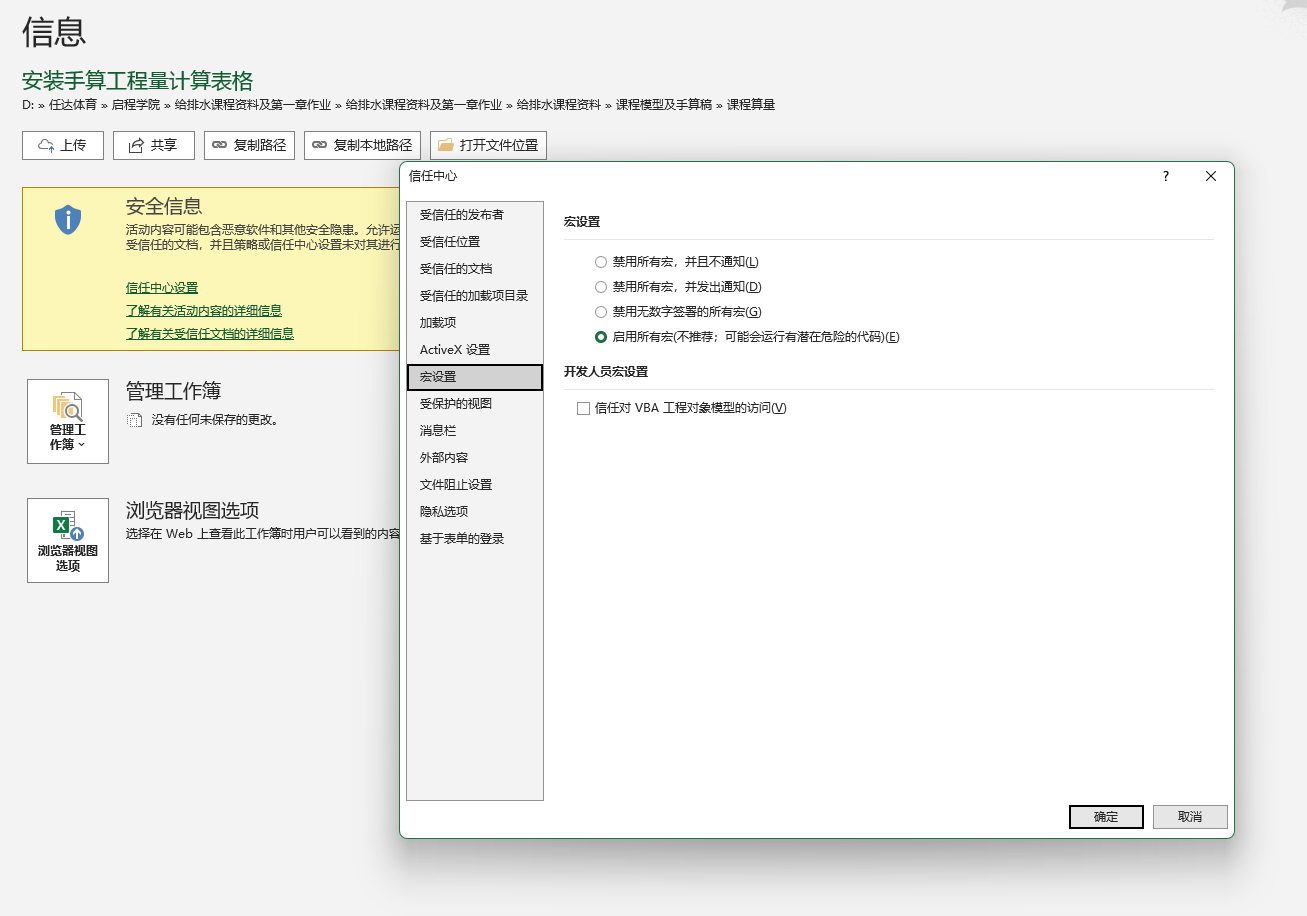Click the 安装手算工程量计算表格 title
Image resolution: width=1307 pixels, height=916 pixels.
tap(137, 81)
